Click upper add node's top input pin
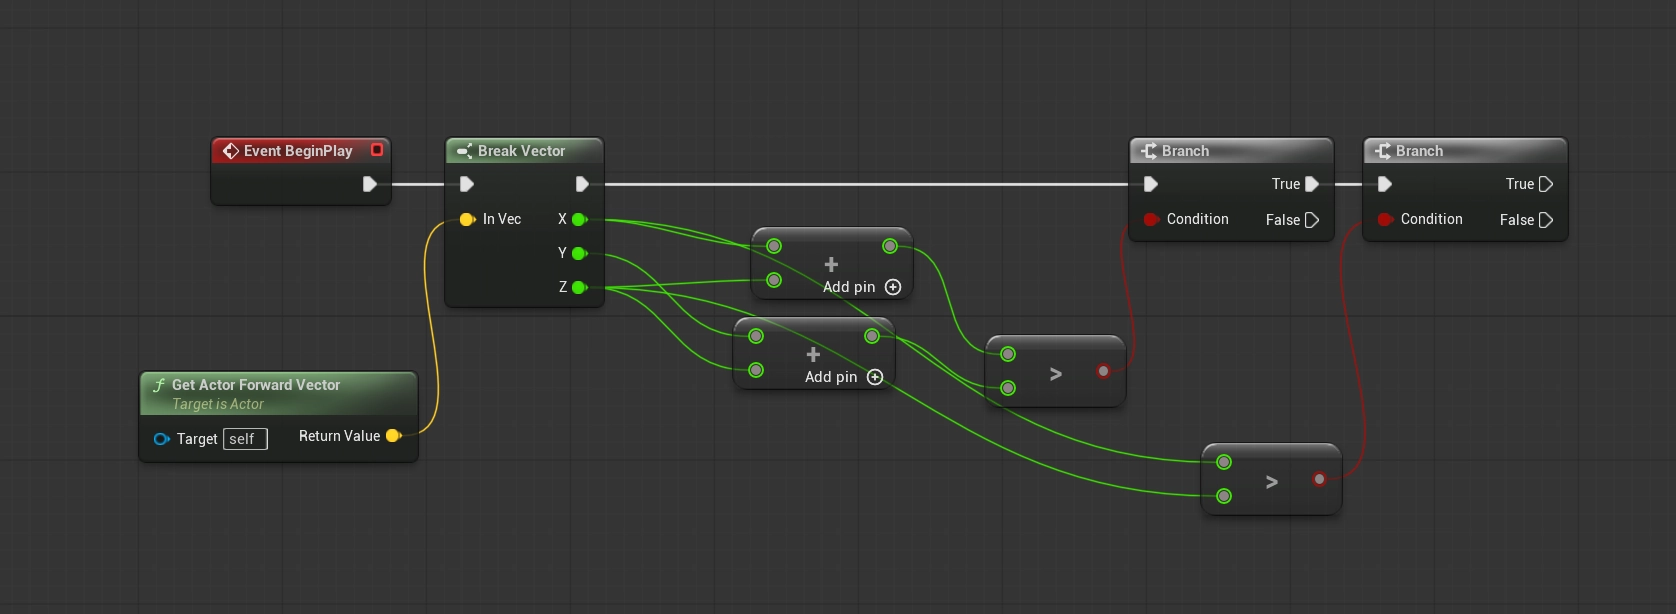The width and height of the screenshot is (1676, 614). pyautogui.click(x=774, y=246)
